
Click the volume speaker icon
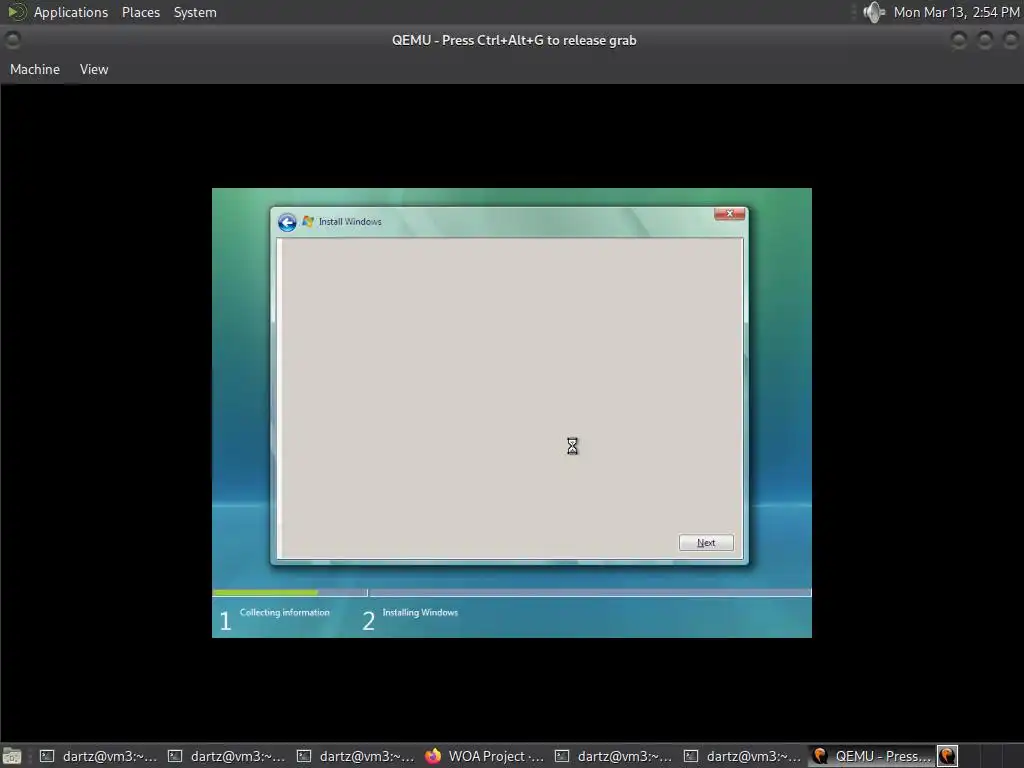coord(874,12)
